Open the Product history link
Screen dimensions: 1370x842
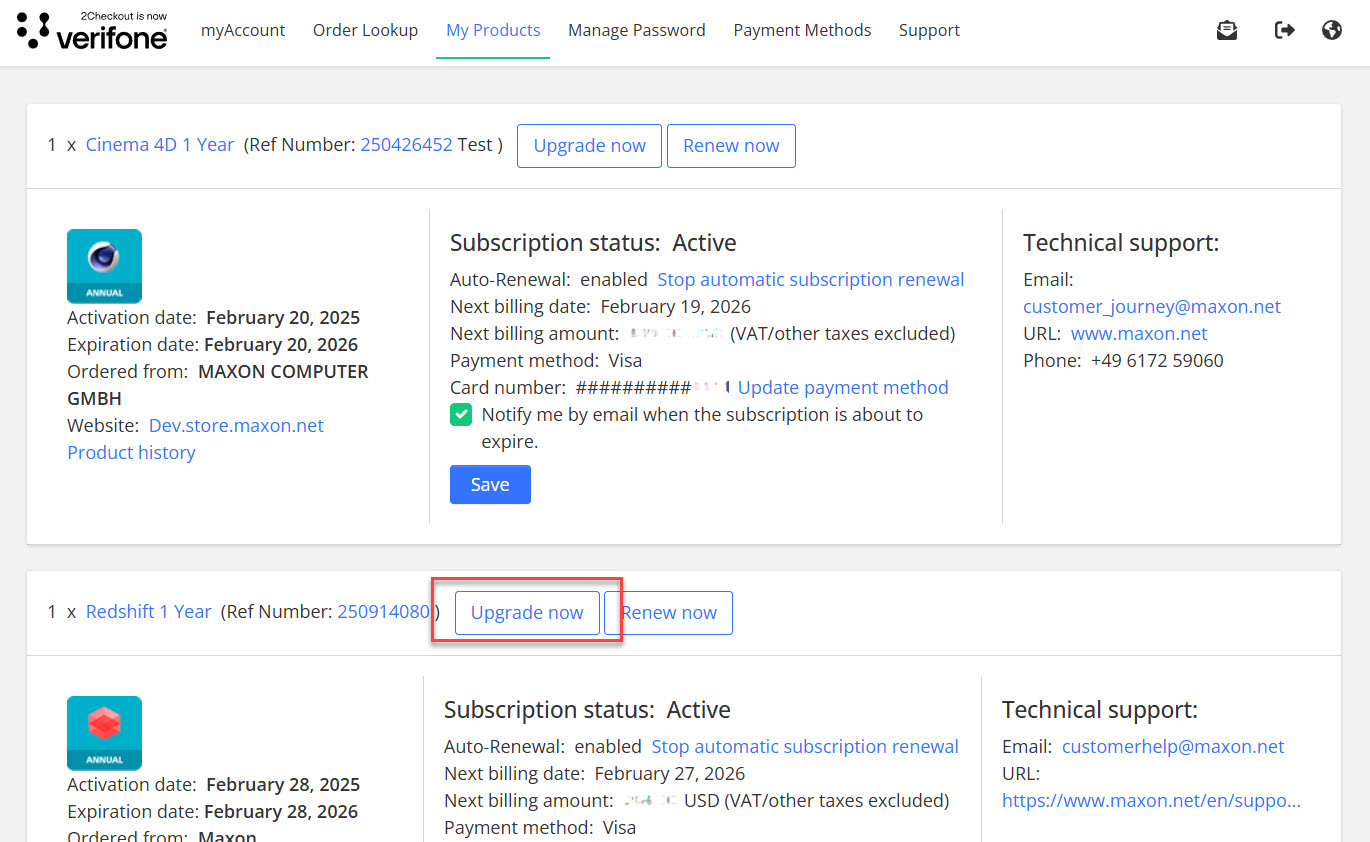131,453
